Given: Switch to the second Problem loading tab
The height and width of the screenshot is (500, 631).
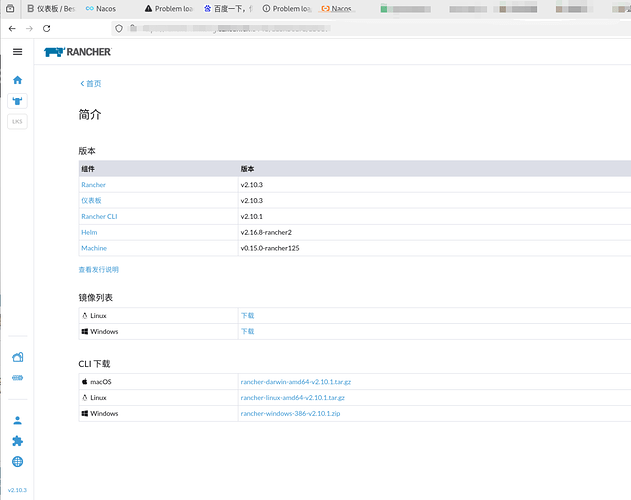Looking at the screenshot, I should tap(287, 8).
